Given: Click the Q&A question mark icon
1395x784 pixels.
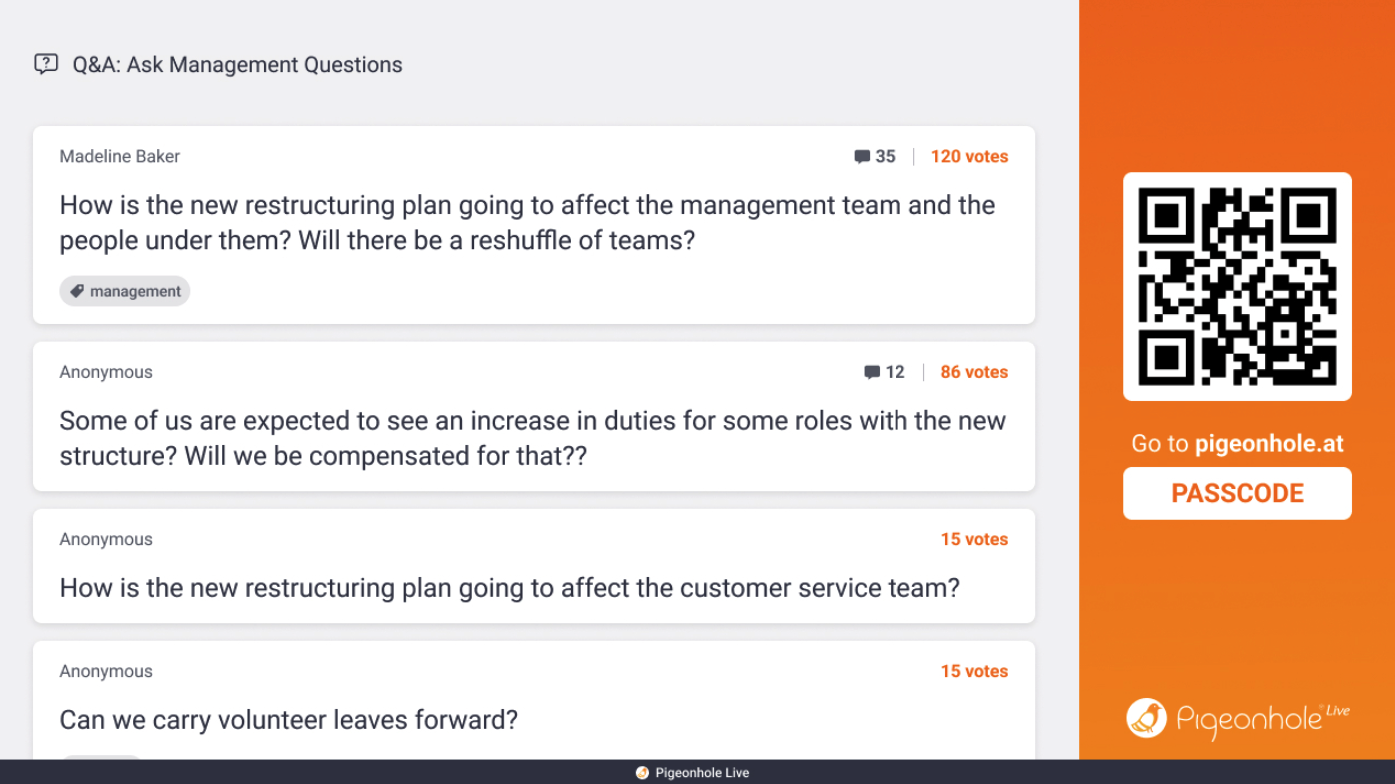Looking at the screenshot, I should [46, 65].
